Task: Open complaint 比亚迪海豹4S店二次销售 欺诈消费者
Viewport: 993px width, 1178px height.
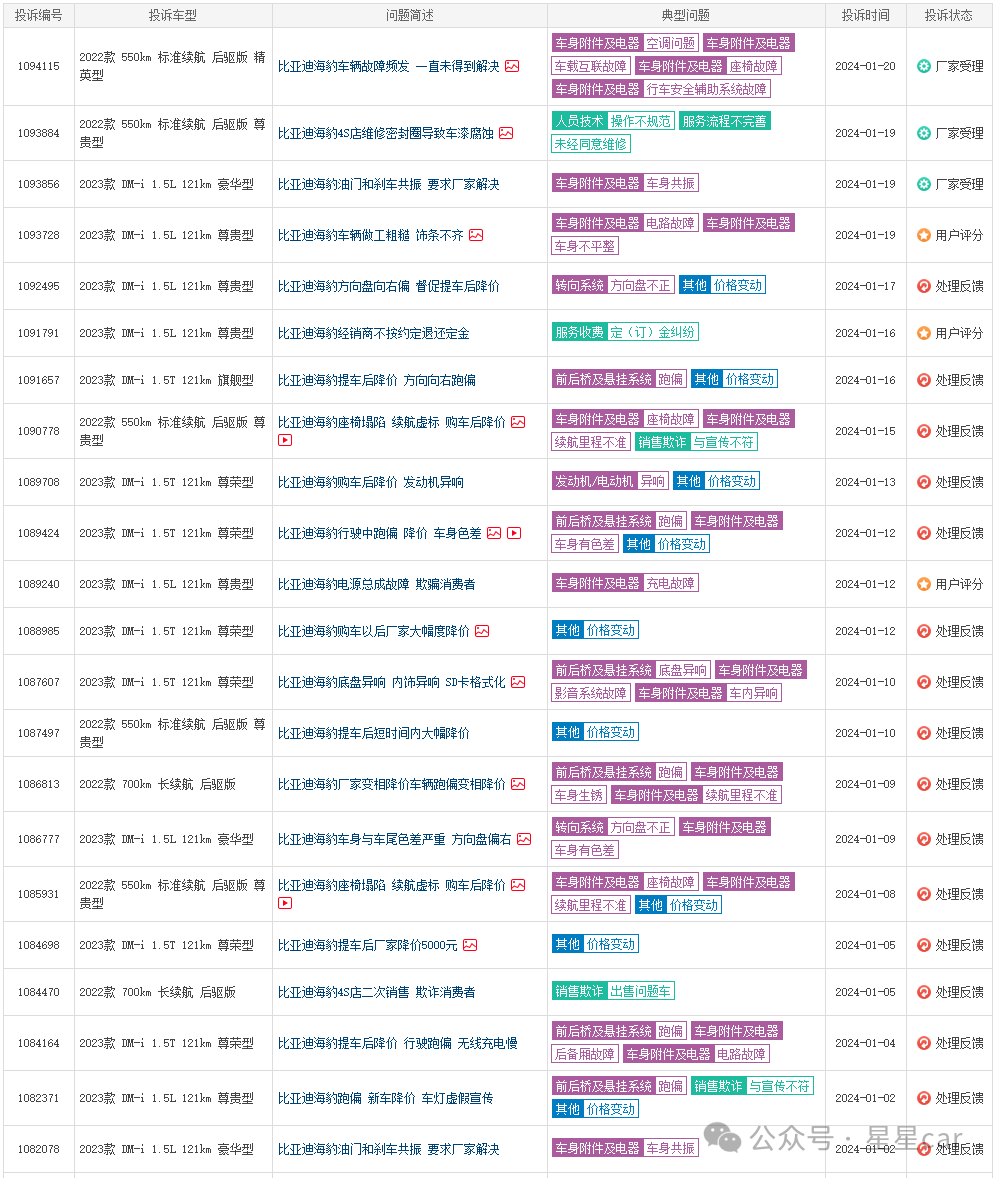Action: coord(376,992)
